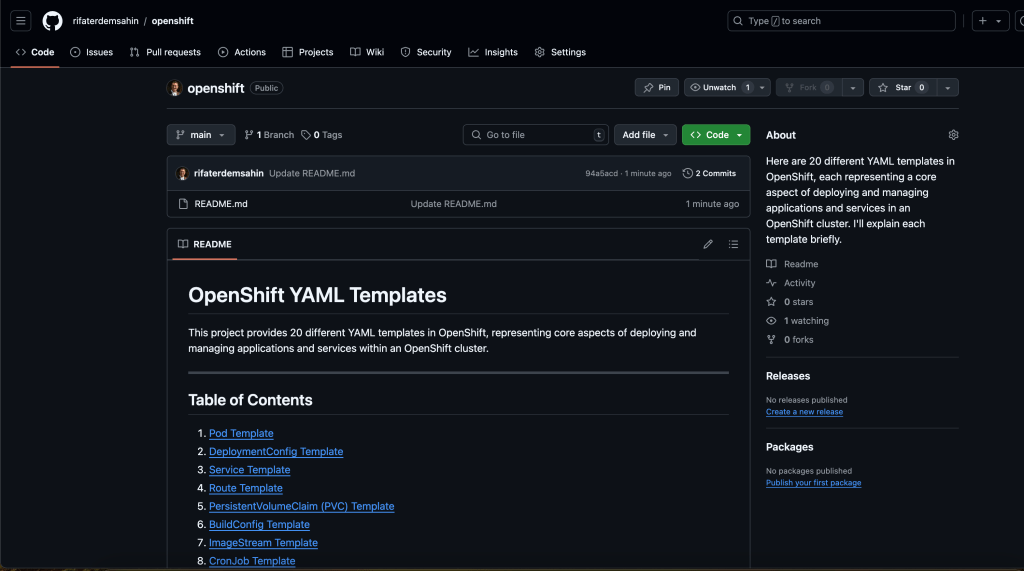Open the Insights tab
The width and height of the screenshot is (1024, 571).
coord(493,52)
